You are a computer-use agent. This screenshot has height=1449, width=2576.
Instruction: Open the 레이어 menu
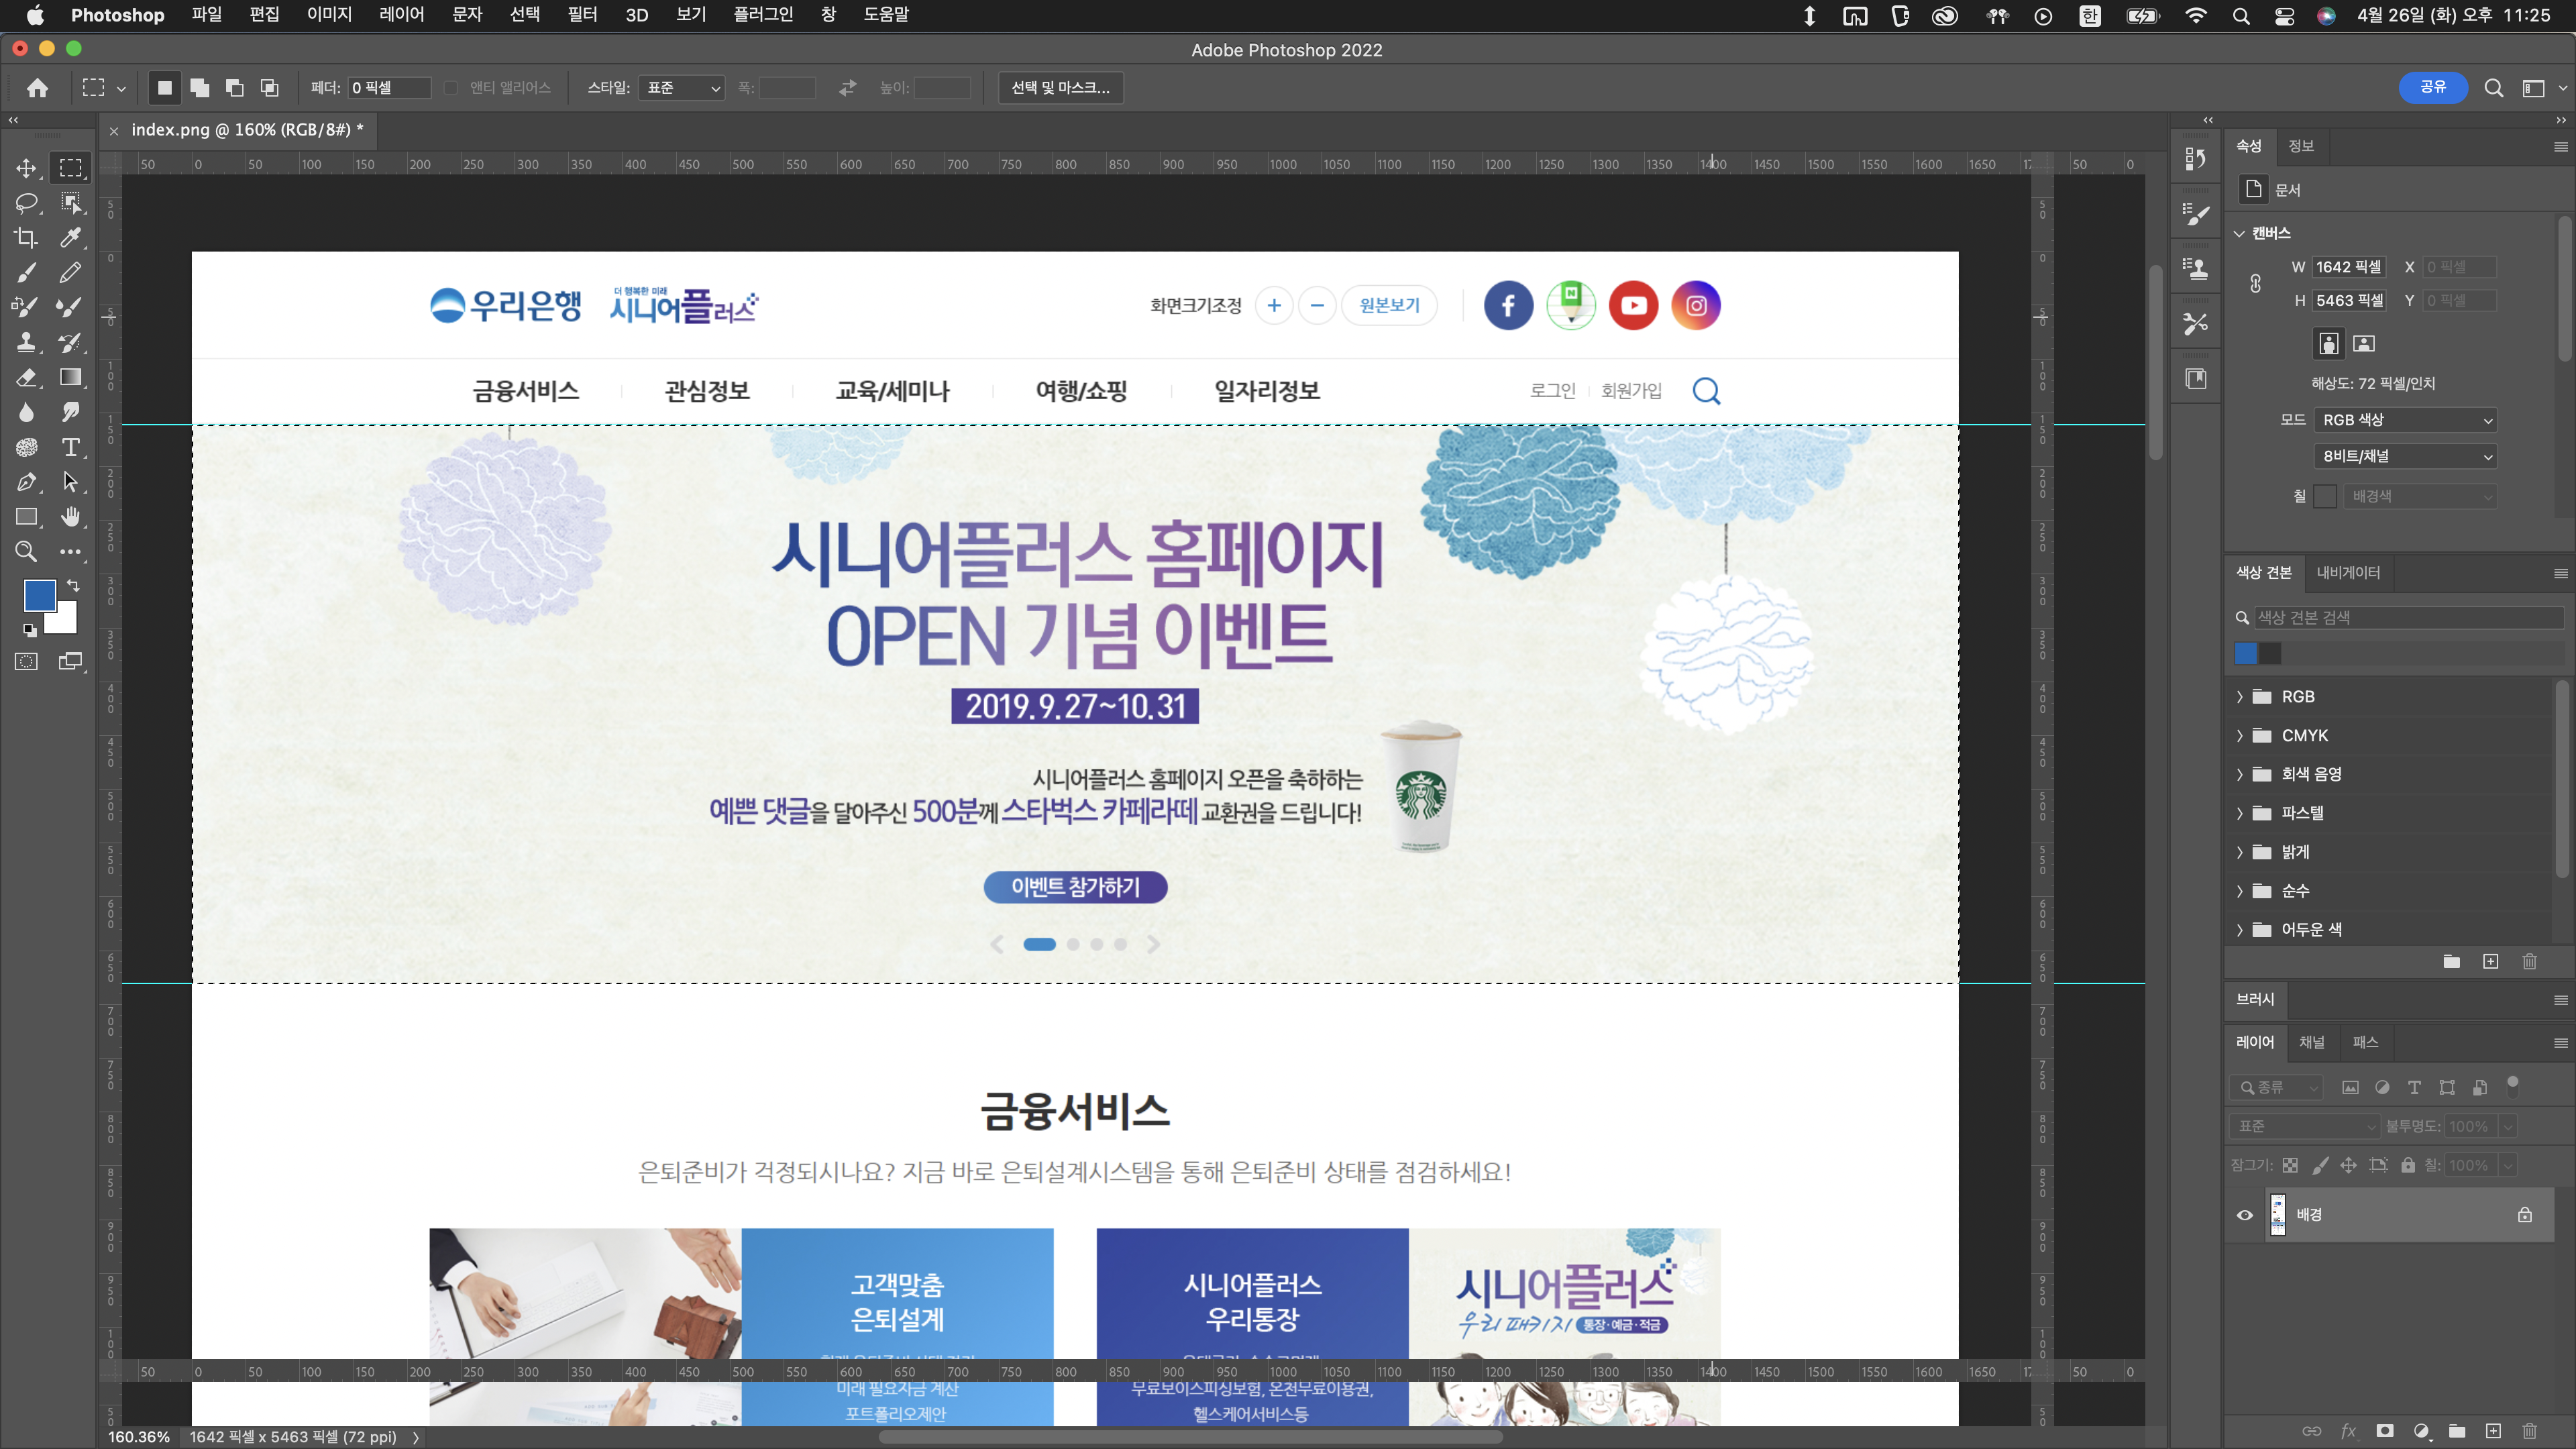click(402, 15)
